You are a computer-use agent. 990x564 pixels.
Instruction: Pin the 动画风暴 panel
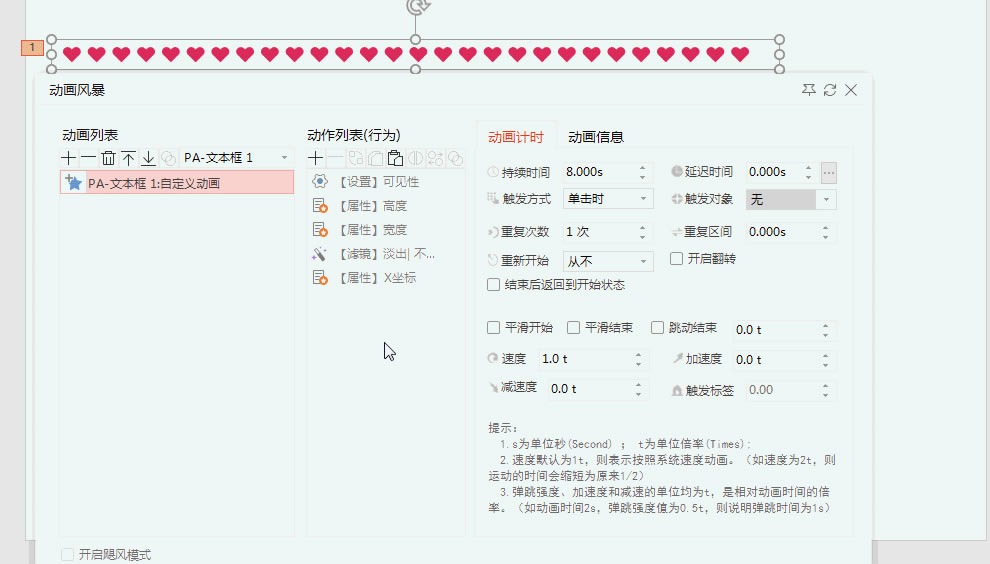pos(809,90)
